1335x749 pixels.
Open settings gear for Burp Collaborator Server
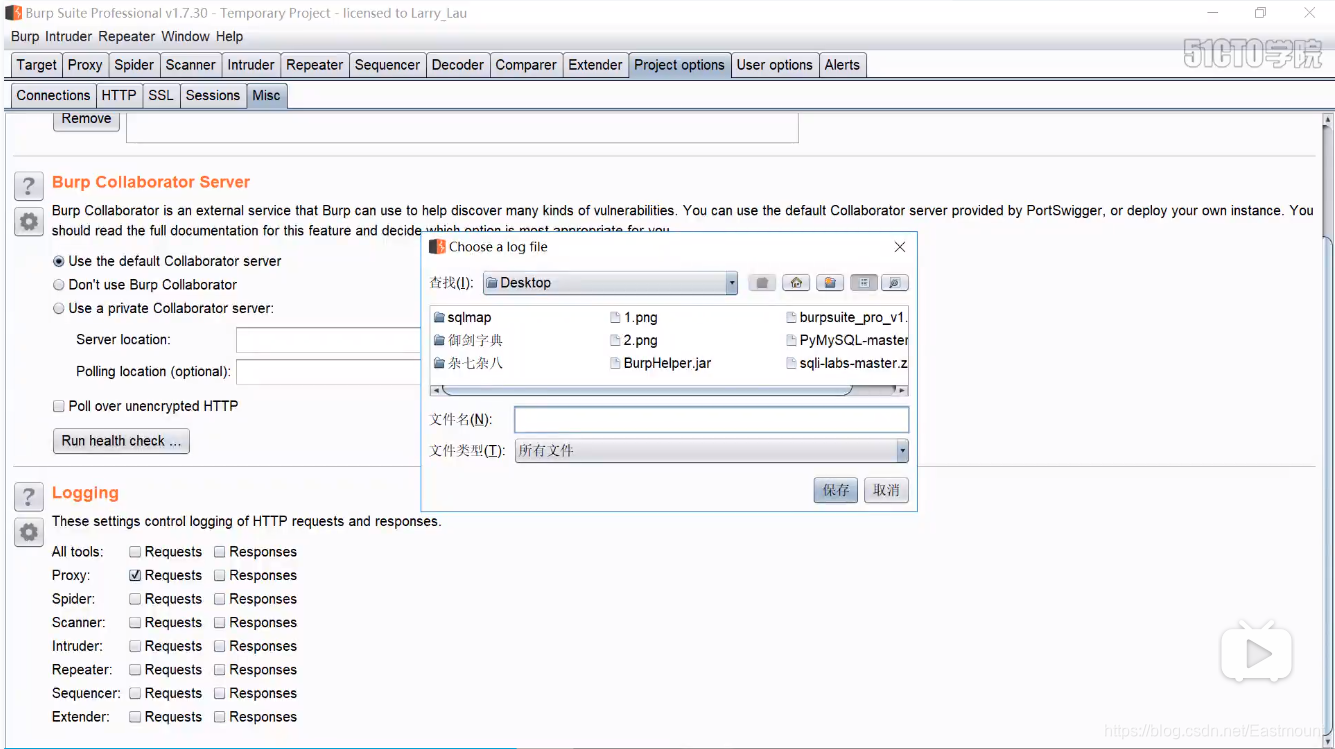click(29, 222)
